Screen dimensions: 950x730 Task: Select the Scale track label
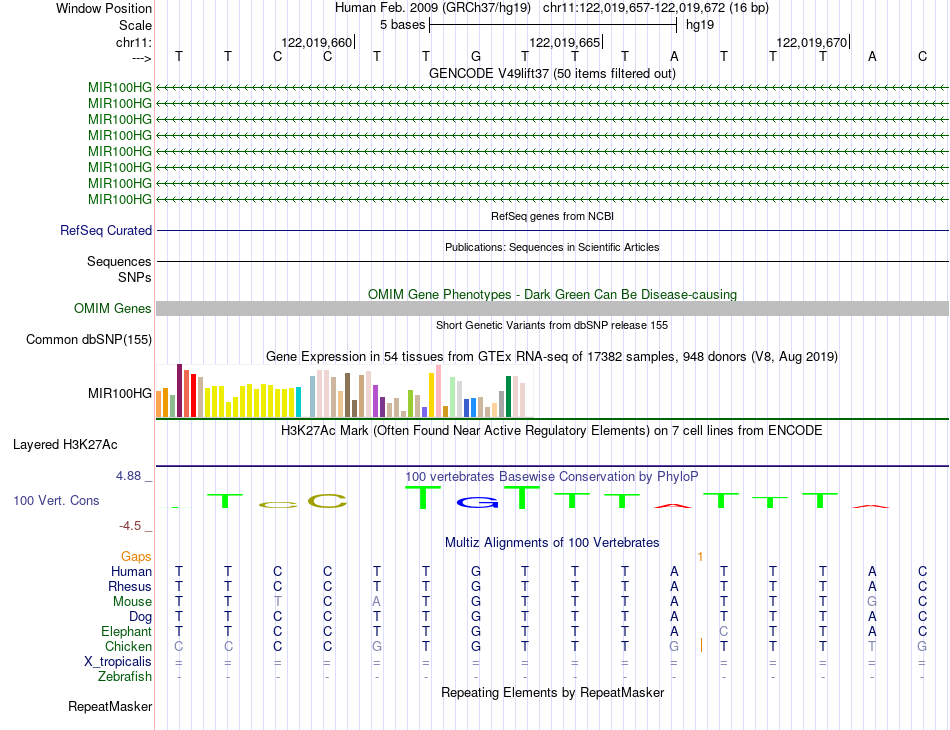pyautogui.click(x=135, y=25)
